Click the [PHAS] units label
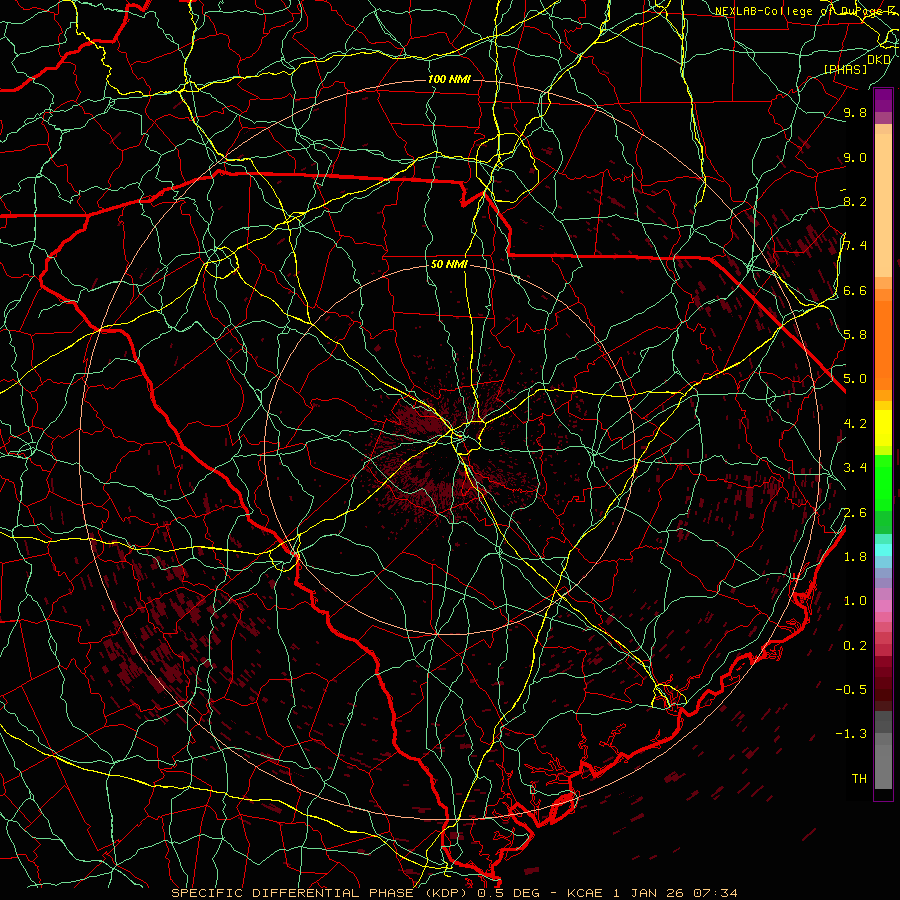 845,69
